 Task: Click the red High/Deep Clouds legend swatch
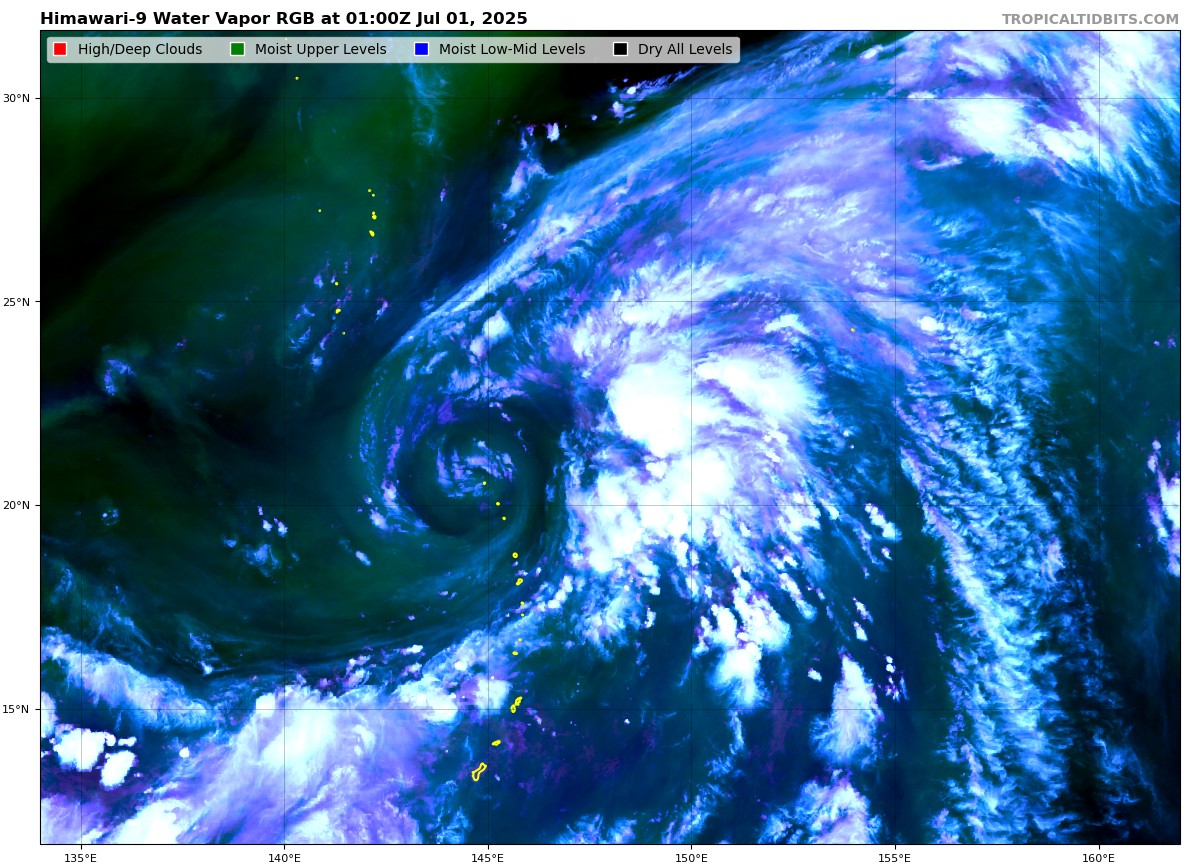tap(60, 49)
